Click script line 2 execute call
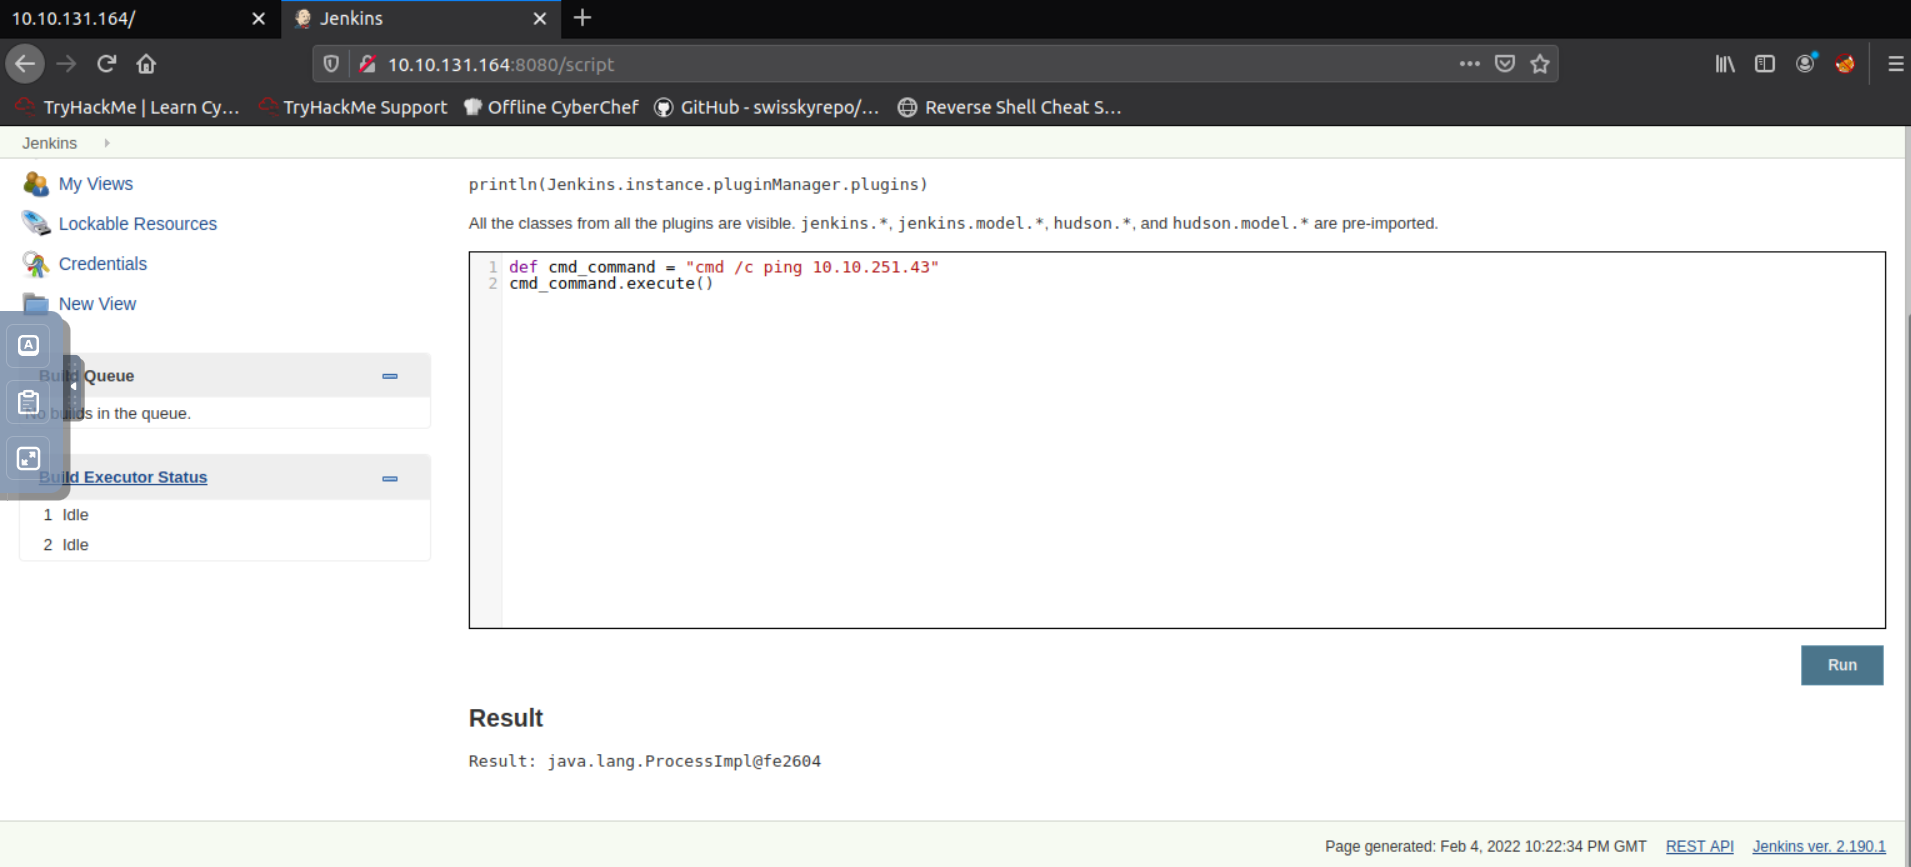 pyautogui.click(x=611, y=284)
